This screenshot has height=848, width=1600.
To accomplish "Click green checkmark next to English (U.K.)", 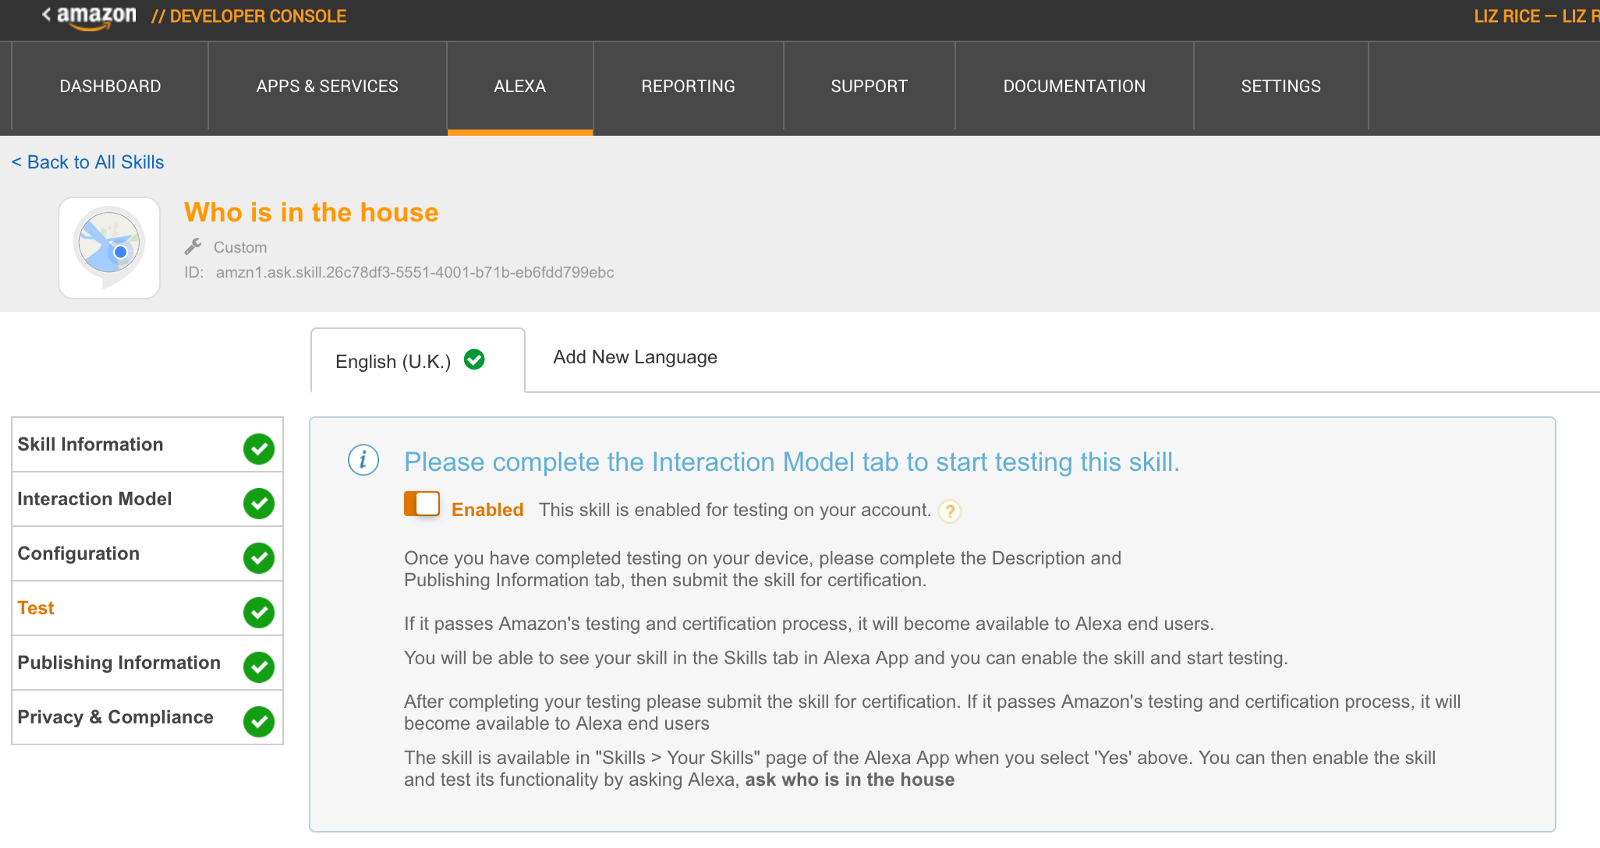I will point(475,360).
